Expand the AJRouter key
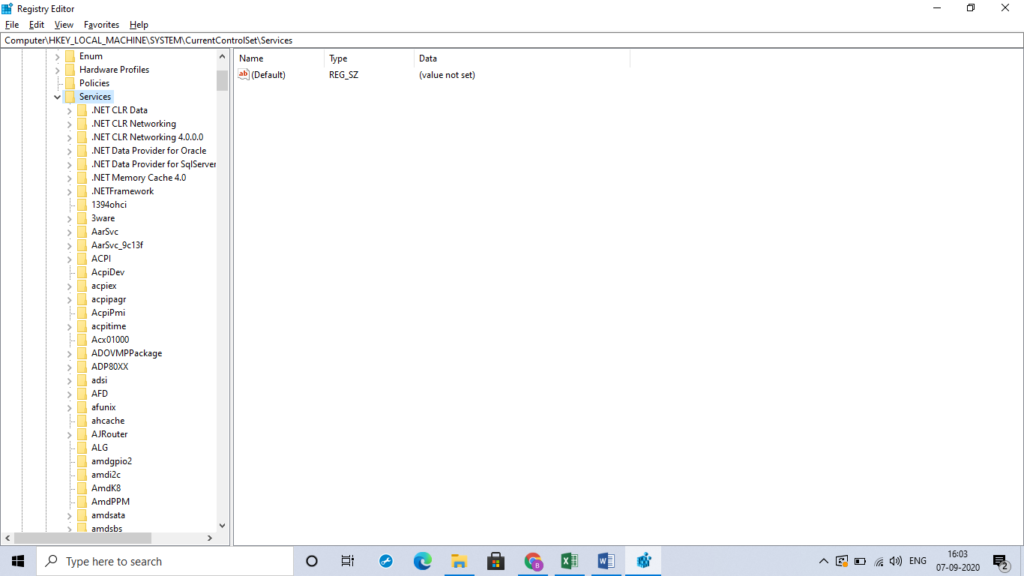The height and width of the screenshot is (576, 1024). click(x=69, y=435)
